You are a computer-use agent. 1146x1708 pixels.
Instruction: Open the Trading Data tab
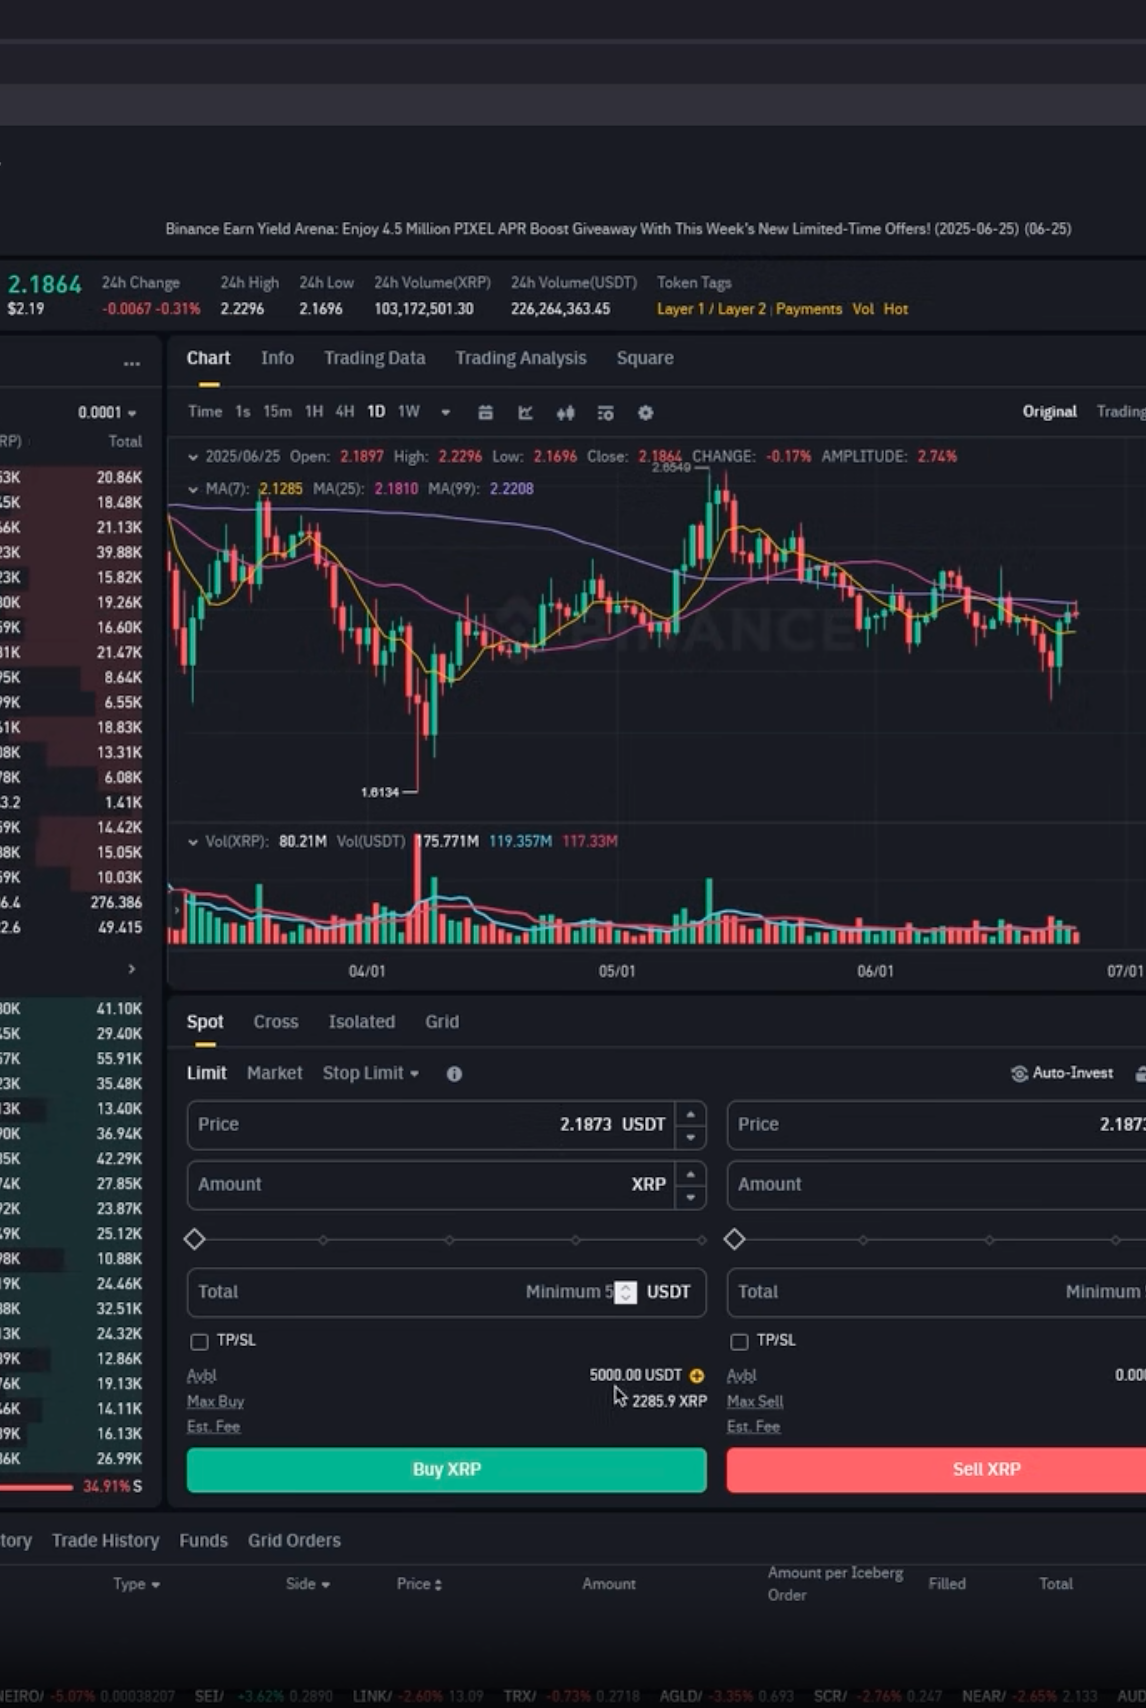click(x=374, y=358)
